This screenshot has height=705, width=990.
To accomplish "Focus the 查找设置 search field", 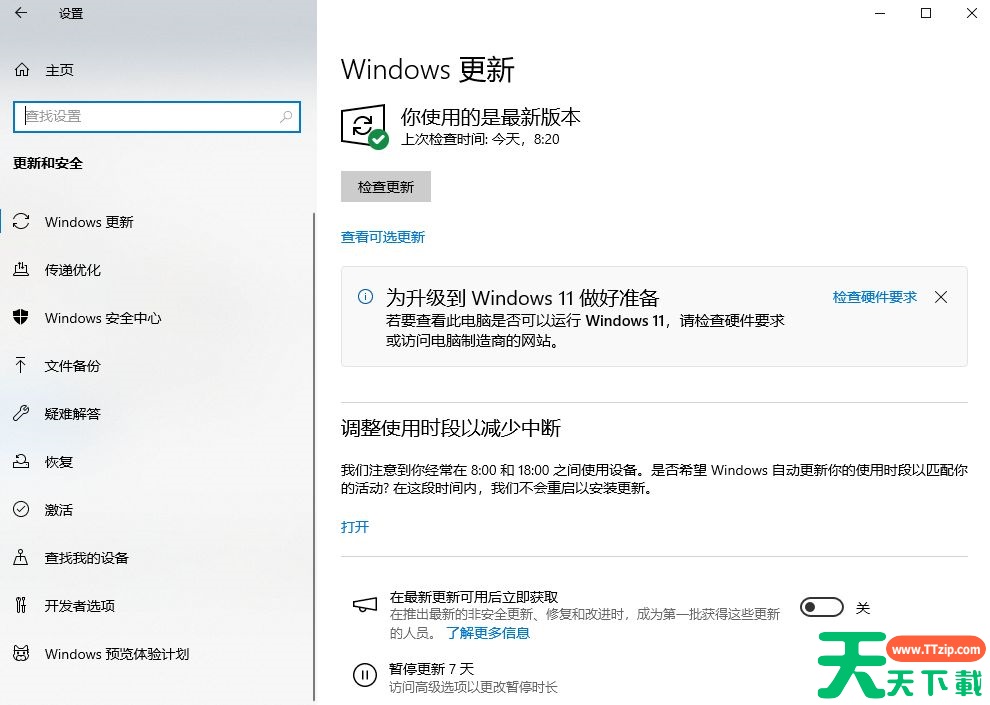I will pos(157,117).
